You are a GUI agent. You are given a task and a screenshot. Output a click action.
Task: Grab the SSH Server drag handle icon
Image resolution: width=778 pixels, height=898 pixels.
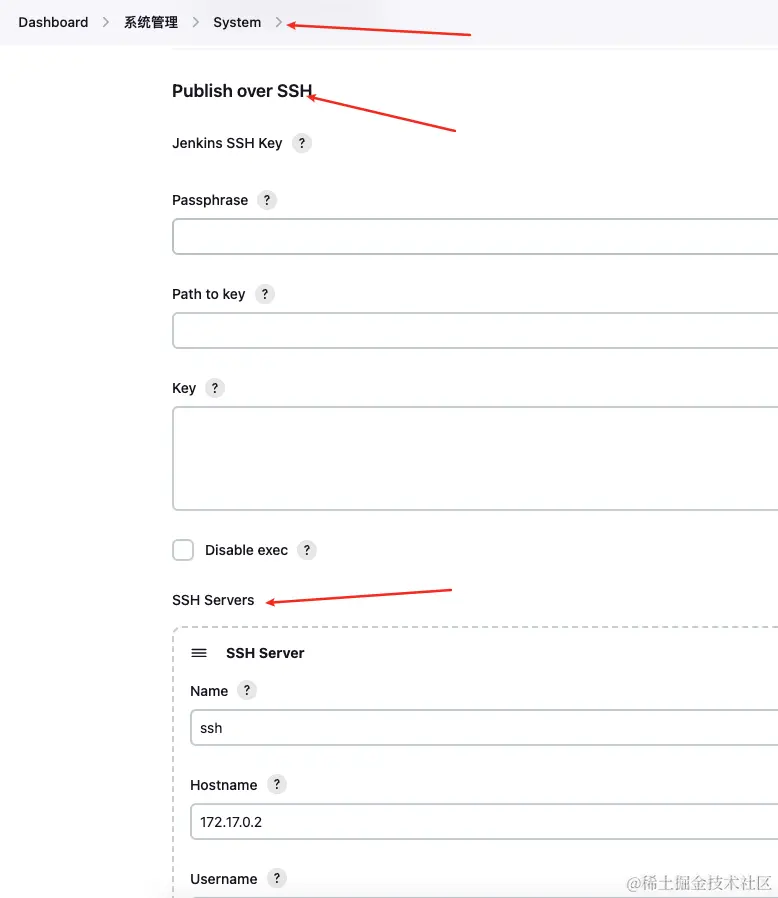pyautogui.click(x=199, y=653)
